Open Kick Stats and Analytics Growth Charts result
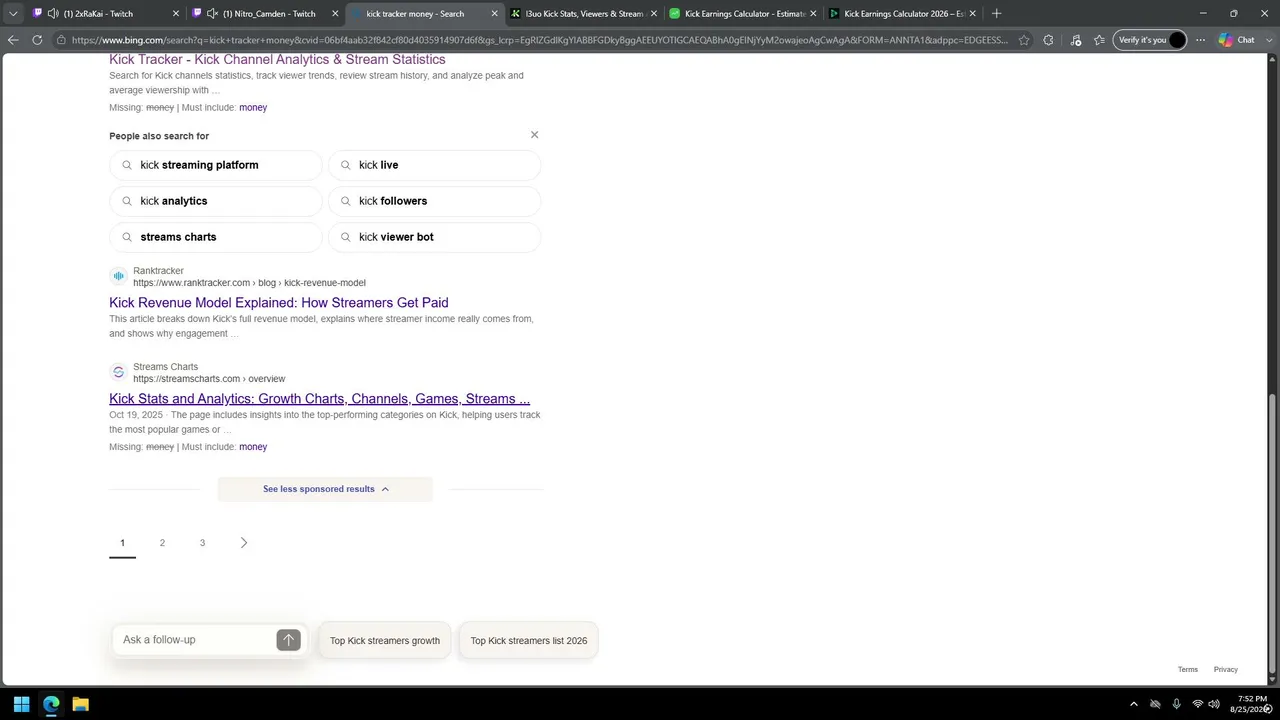This screenshot has height=720, width=1280. click(319, 399)
